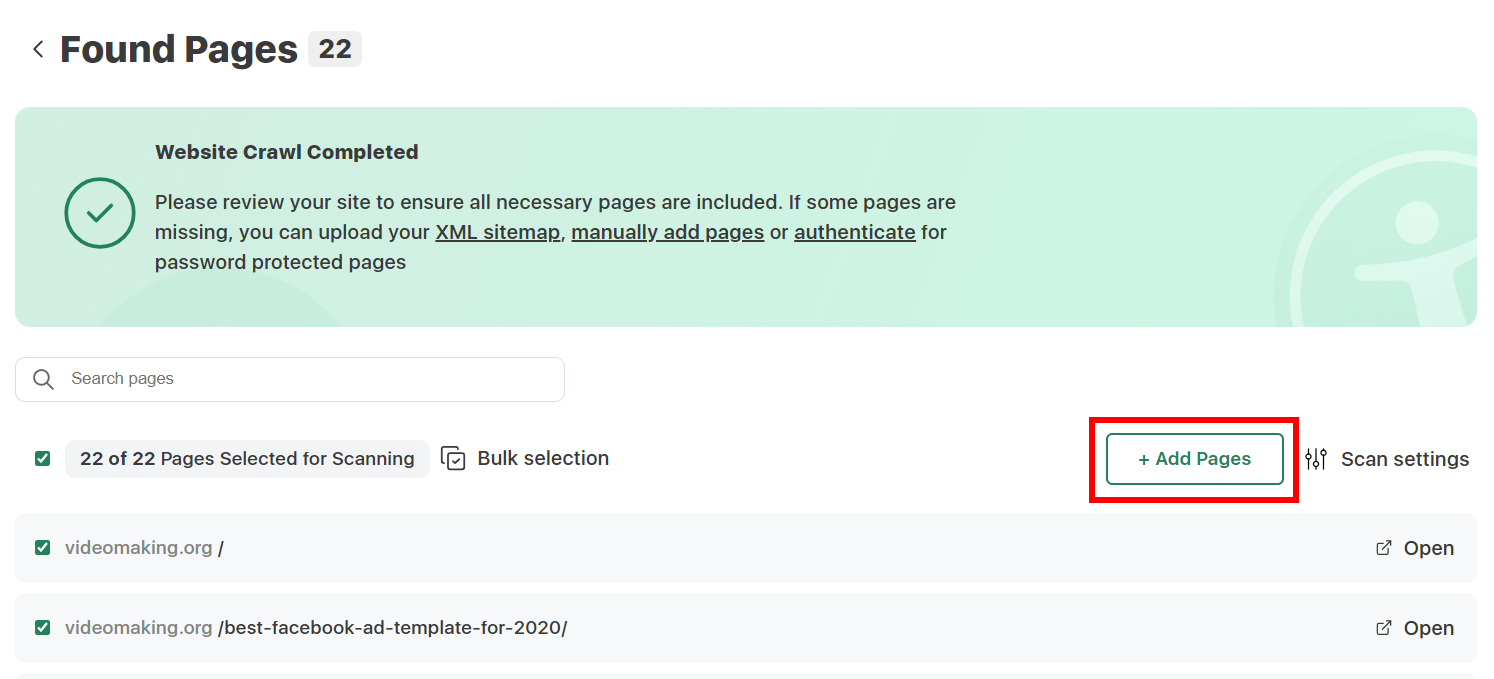
Task: Click the Scan settings label
Action: click(1405, 458)
